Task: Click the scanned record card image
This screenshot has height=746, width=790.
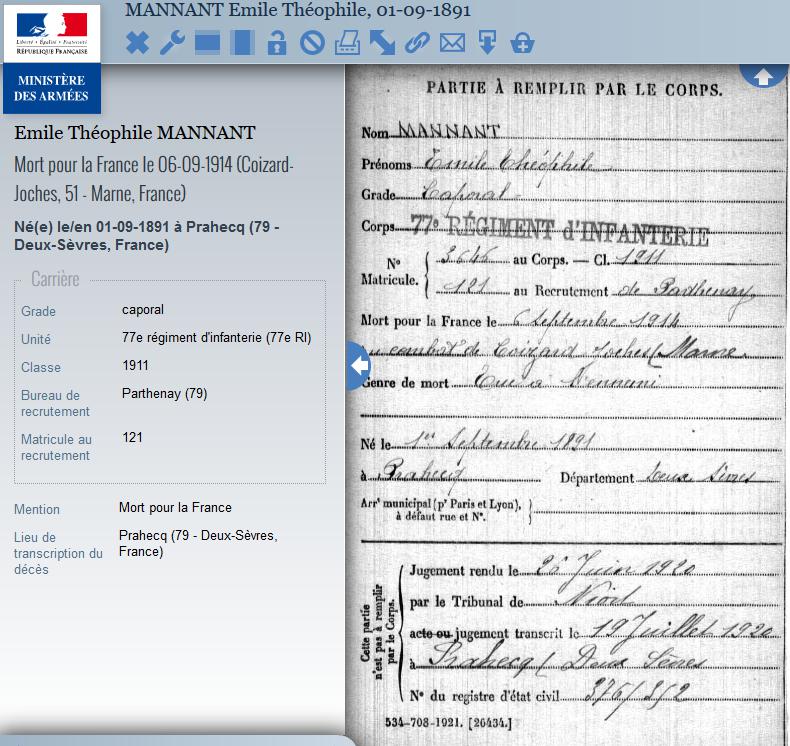Action: pyautogui.click(x=567, y=404)
